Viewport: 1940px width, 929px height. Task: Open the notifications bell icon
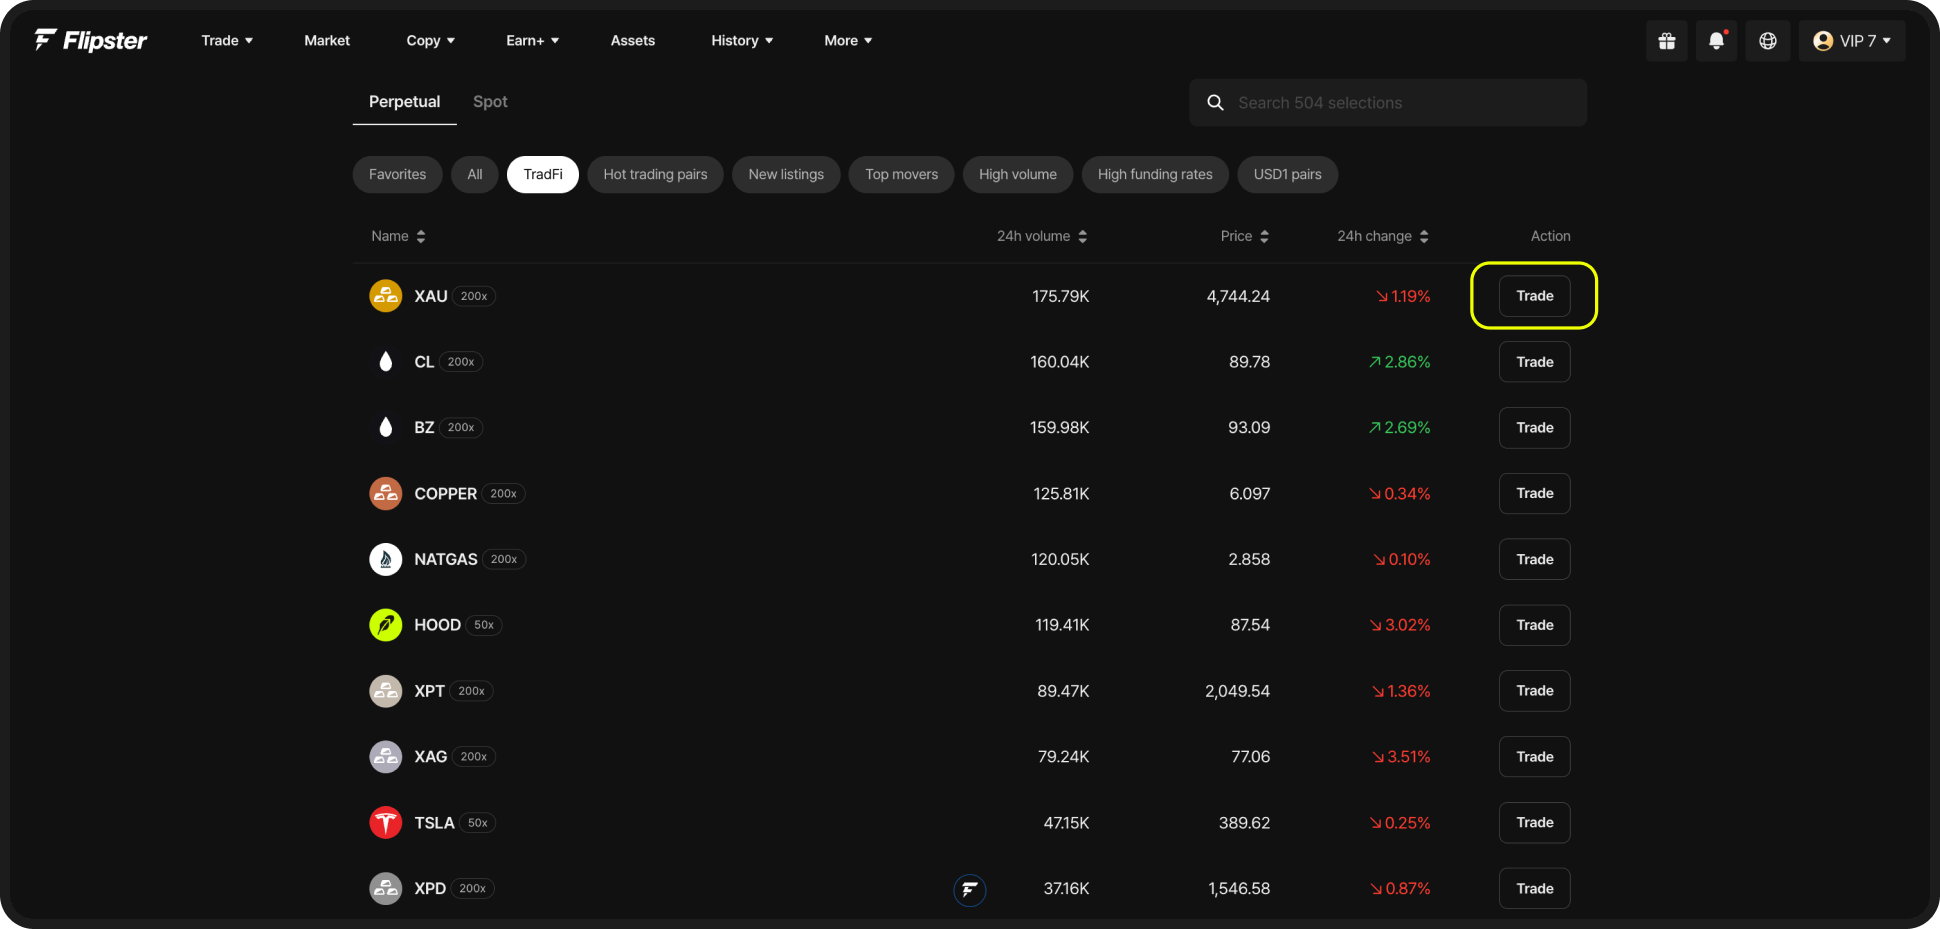1716,41
